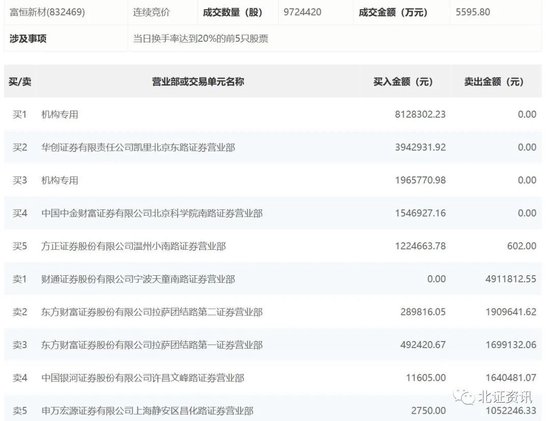Select sell amount 4911812.55
Viewport: 550px width, 421px height.
point(511,279)
